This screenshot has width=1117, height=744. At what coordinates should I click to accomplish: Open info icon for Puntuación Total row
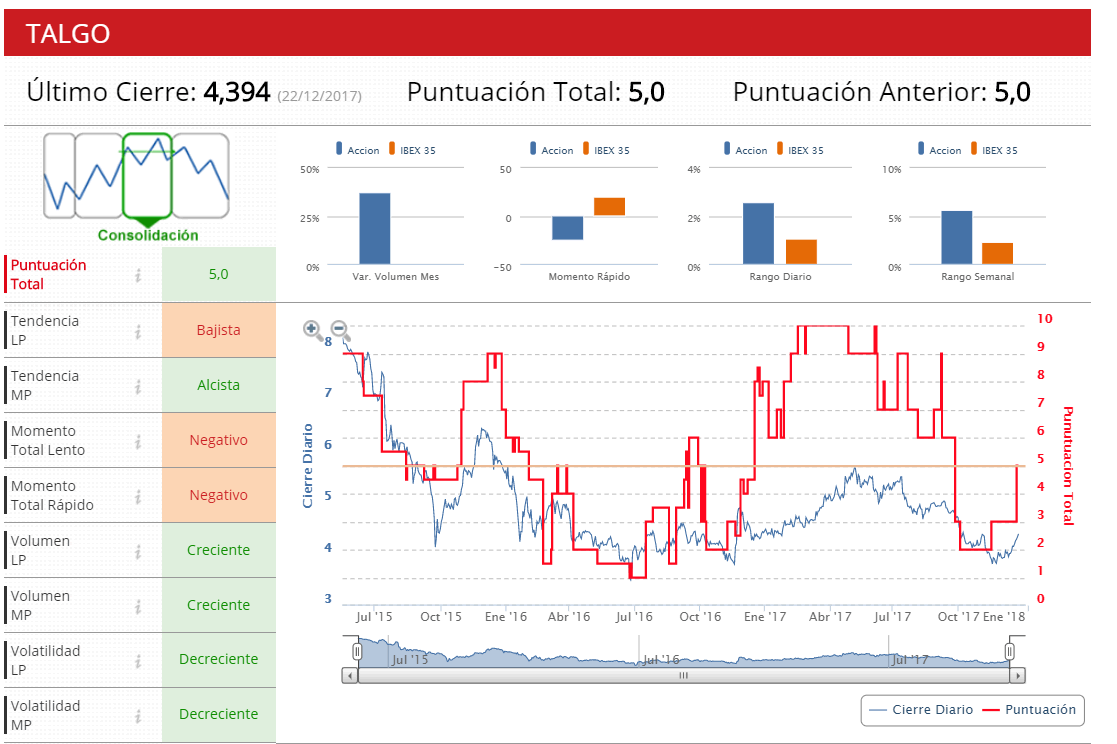[138, 274]
